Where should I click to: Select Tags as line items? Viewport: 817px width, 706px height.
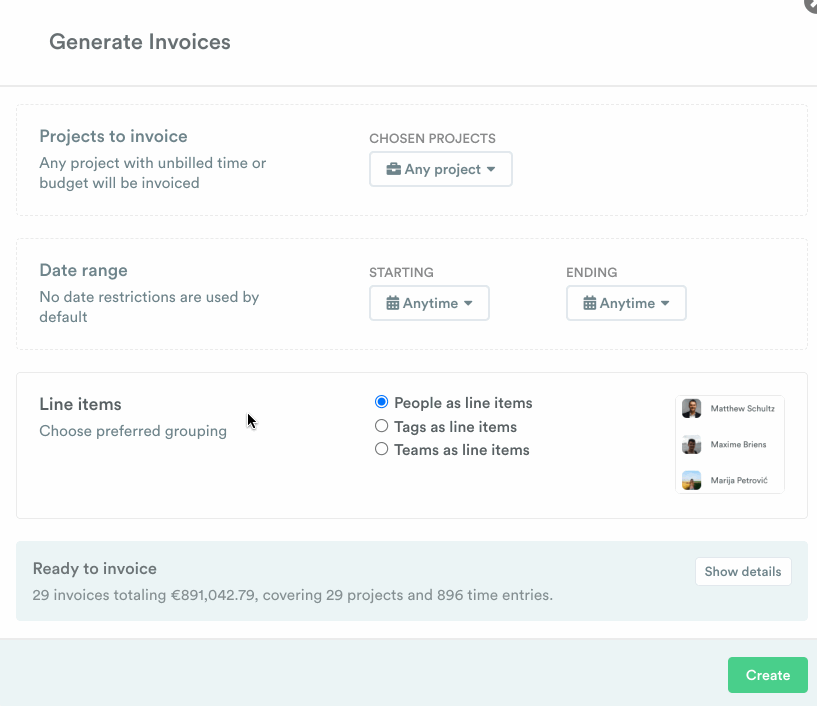381,426
